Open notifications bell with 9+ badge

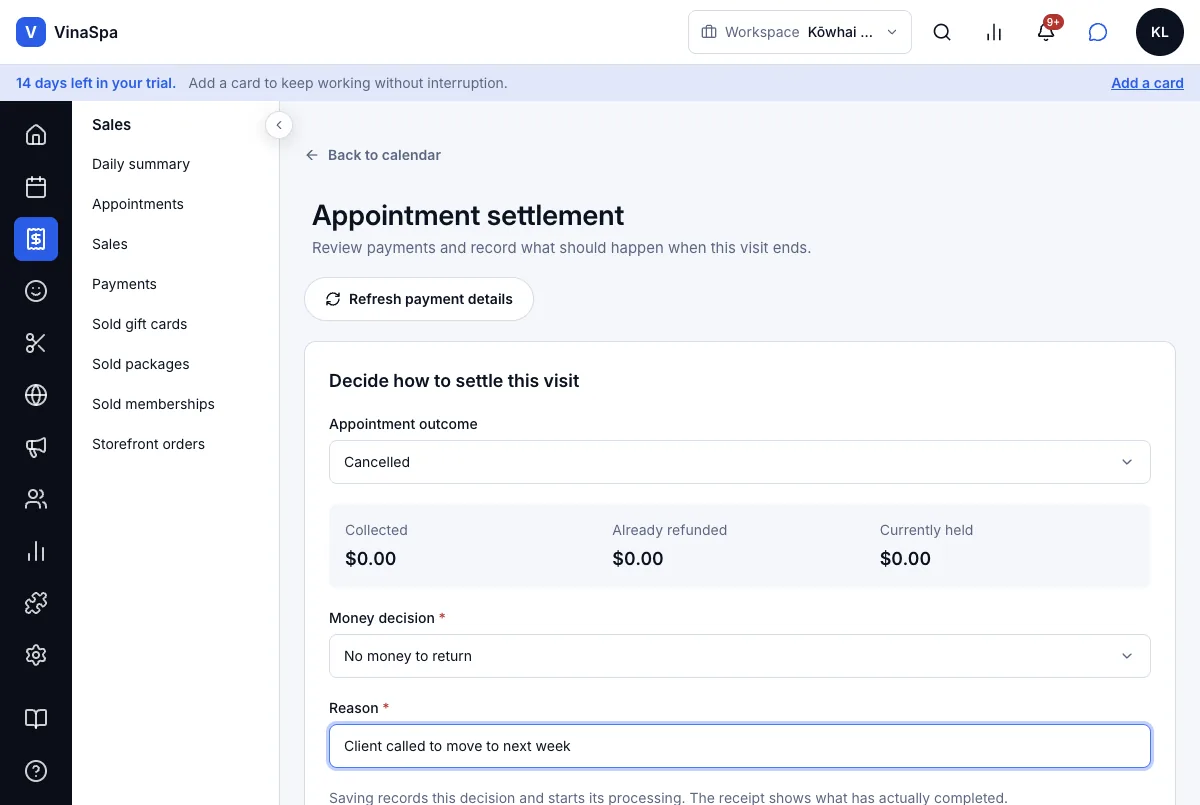[x=1046, y=32]
